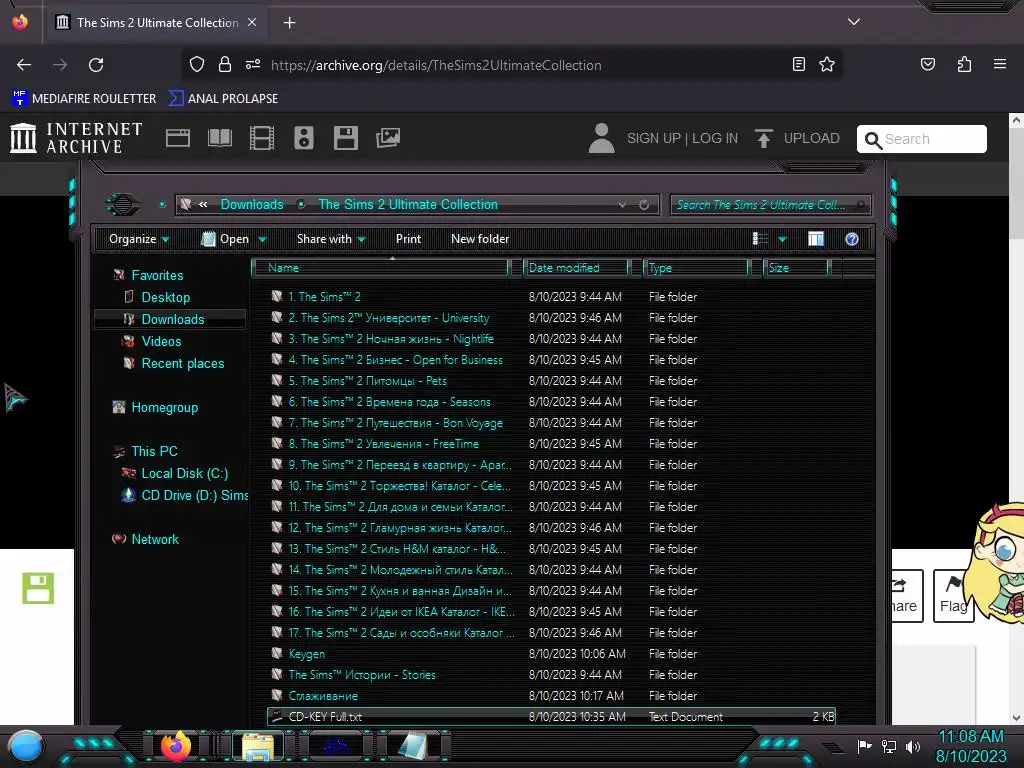Sort by the Name column header

coord(381,268)
